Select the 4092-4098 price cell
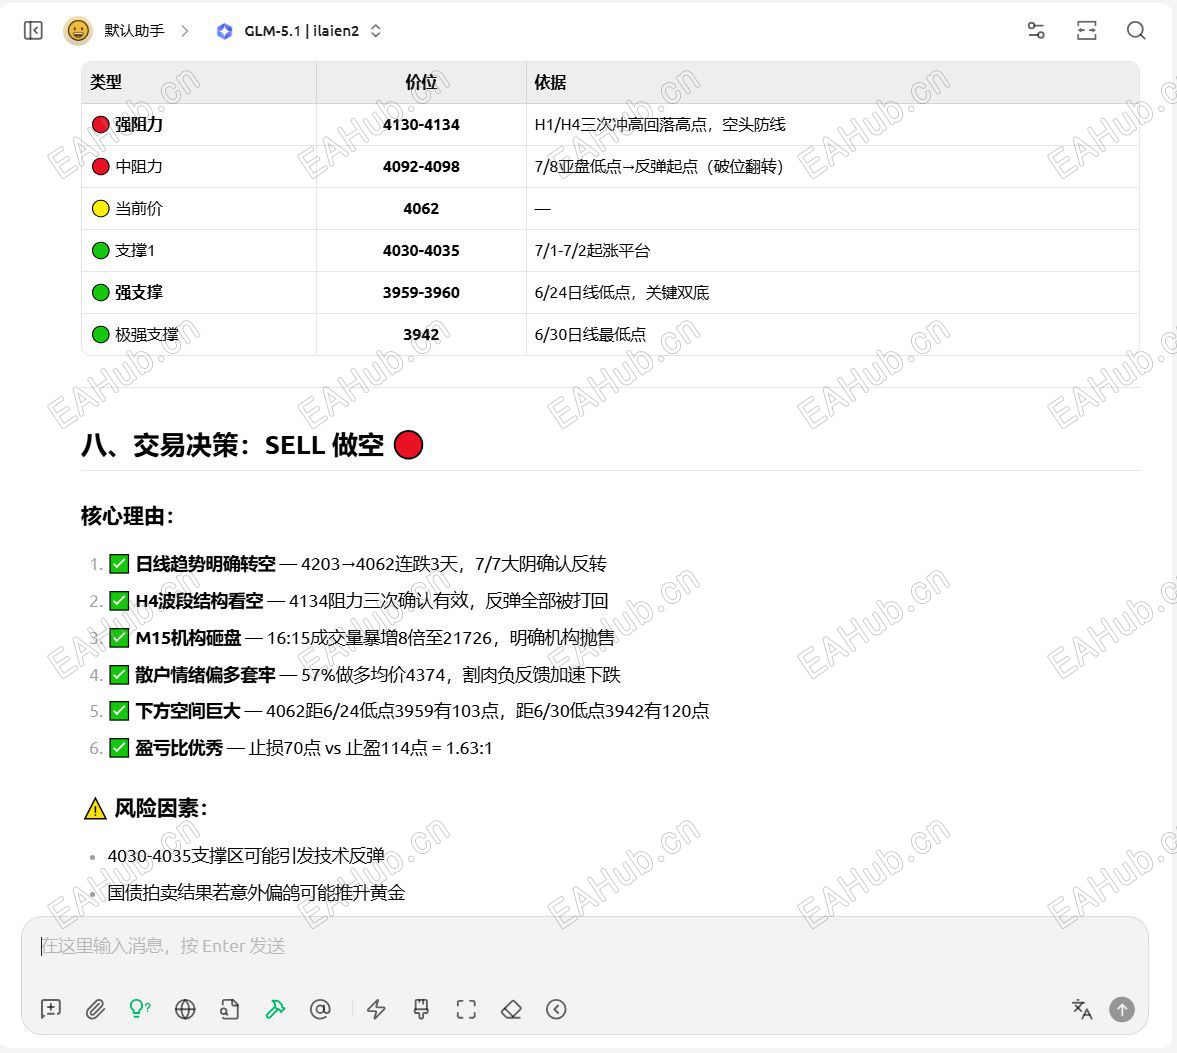This screenshot has width=1177, height=1053. tap(421, 166)
